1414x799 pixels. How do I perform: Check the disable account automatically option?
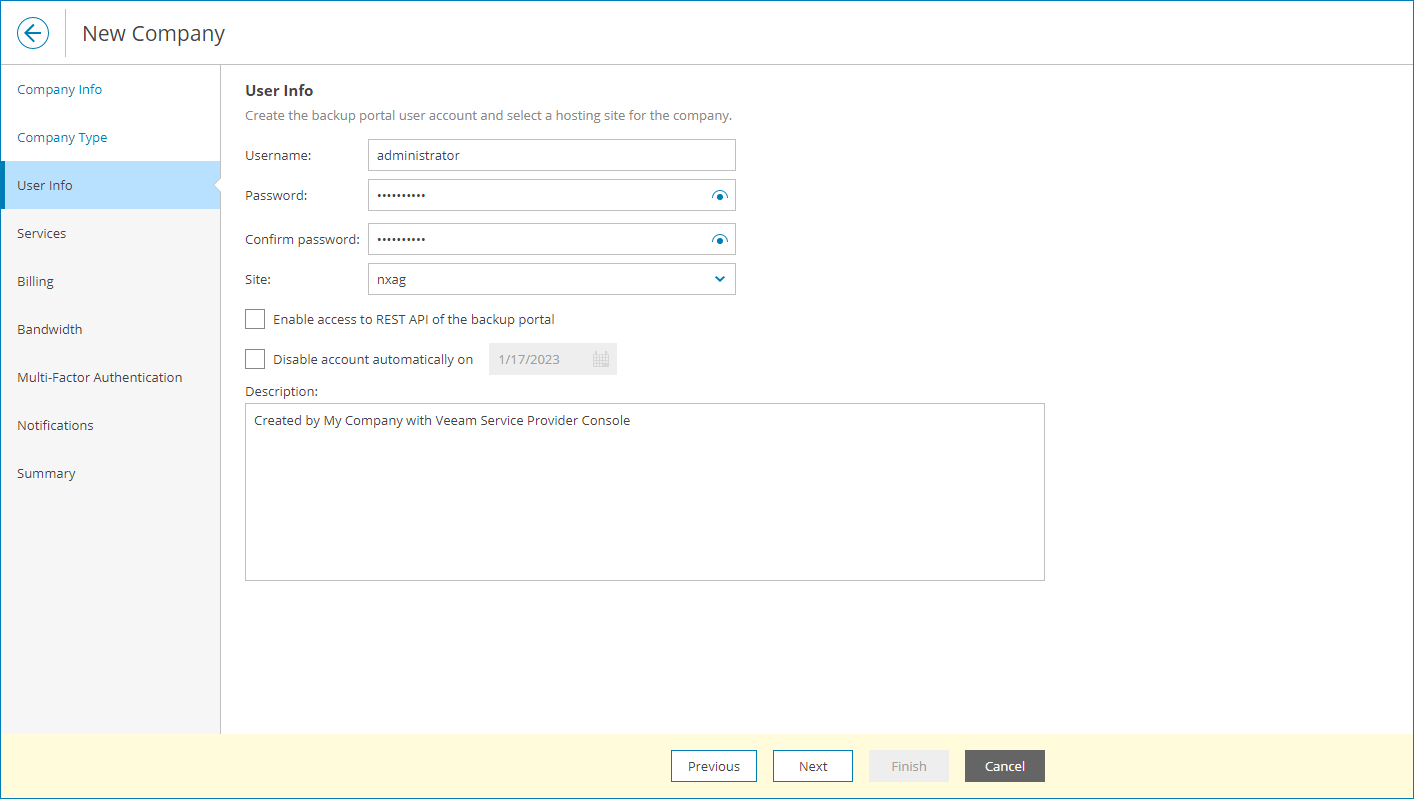pos(255,359)
